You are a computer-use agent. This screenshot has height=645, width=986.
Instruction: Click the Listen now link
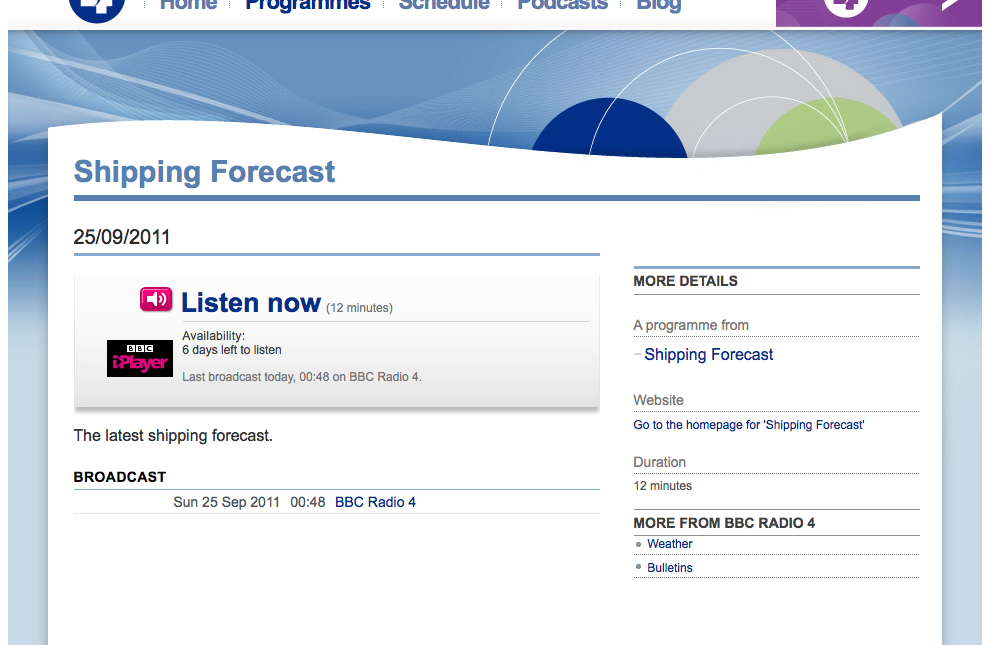pos(251,302)
